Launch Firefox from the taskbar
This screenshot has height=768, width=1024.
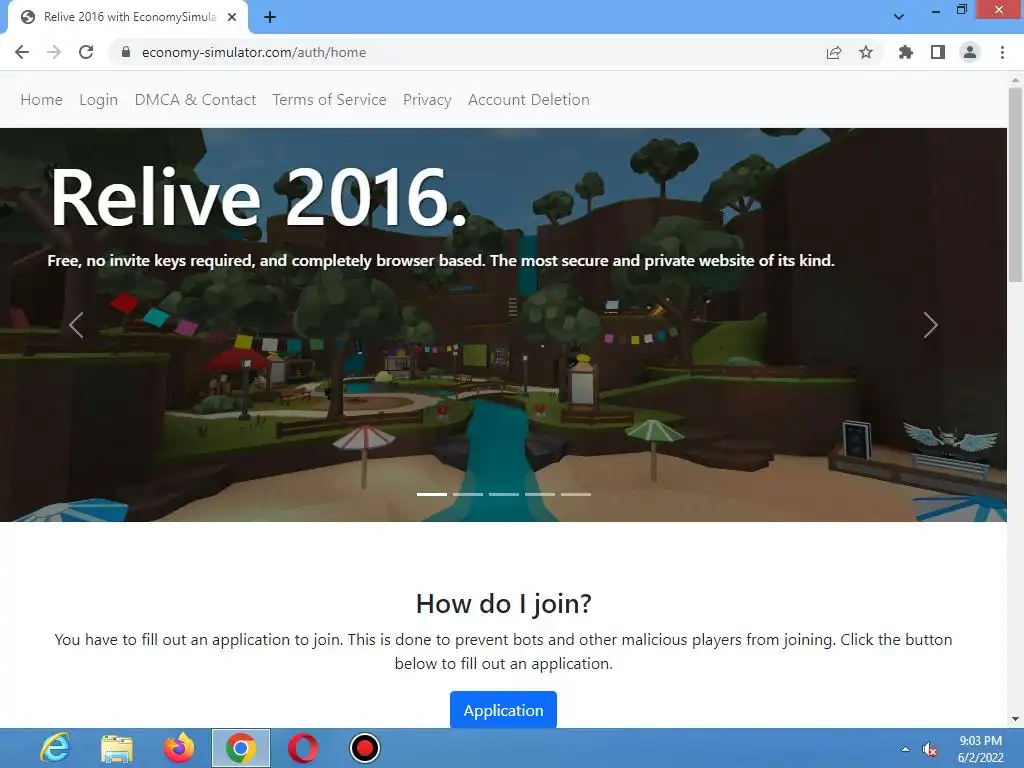click(x=179, y=748)
